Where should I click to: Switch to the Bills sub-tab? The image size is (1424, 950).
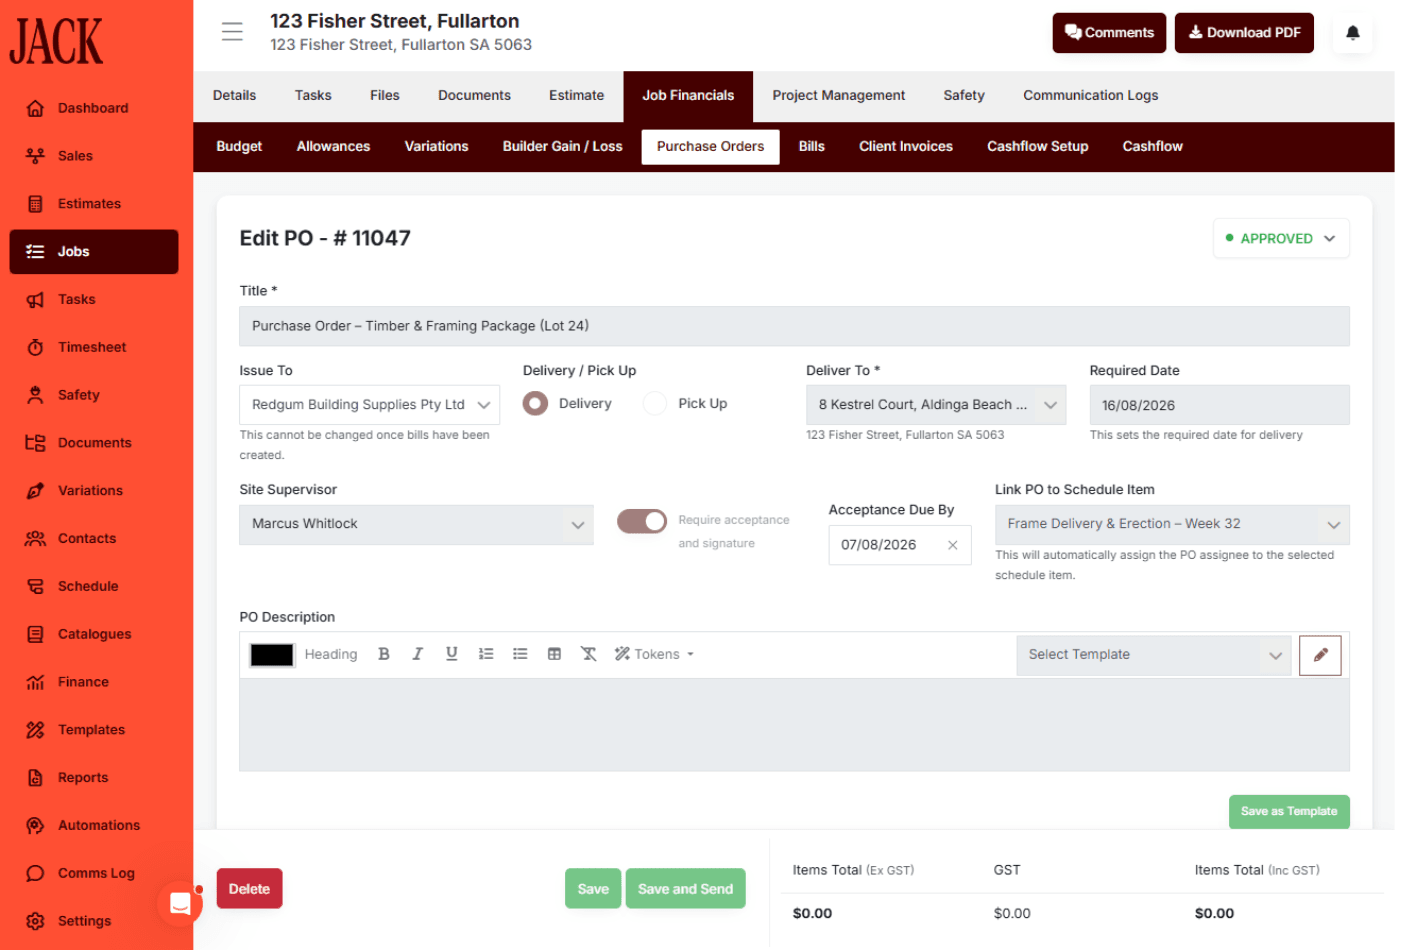click(x=811, y=146)
